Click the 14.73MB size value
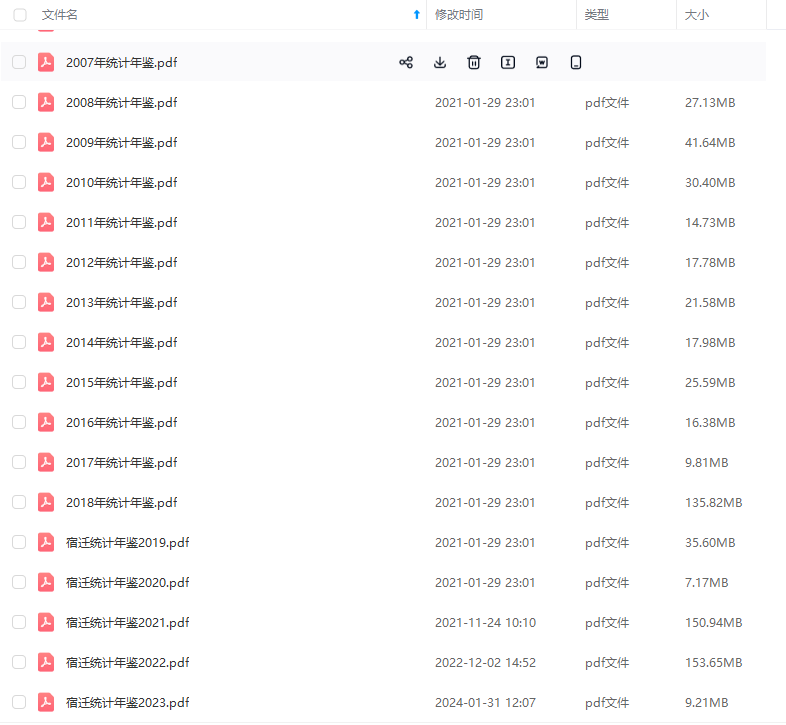Screen dimensions: 786x725 click(710, 222)
